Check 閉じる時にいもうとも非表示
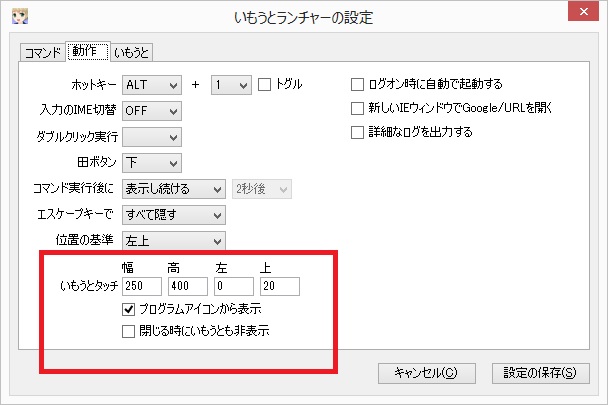The width and height of the screenshot is (608, 405). click(128, 331)
